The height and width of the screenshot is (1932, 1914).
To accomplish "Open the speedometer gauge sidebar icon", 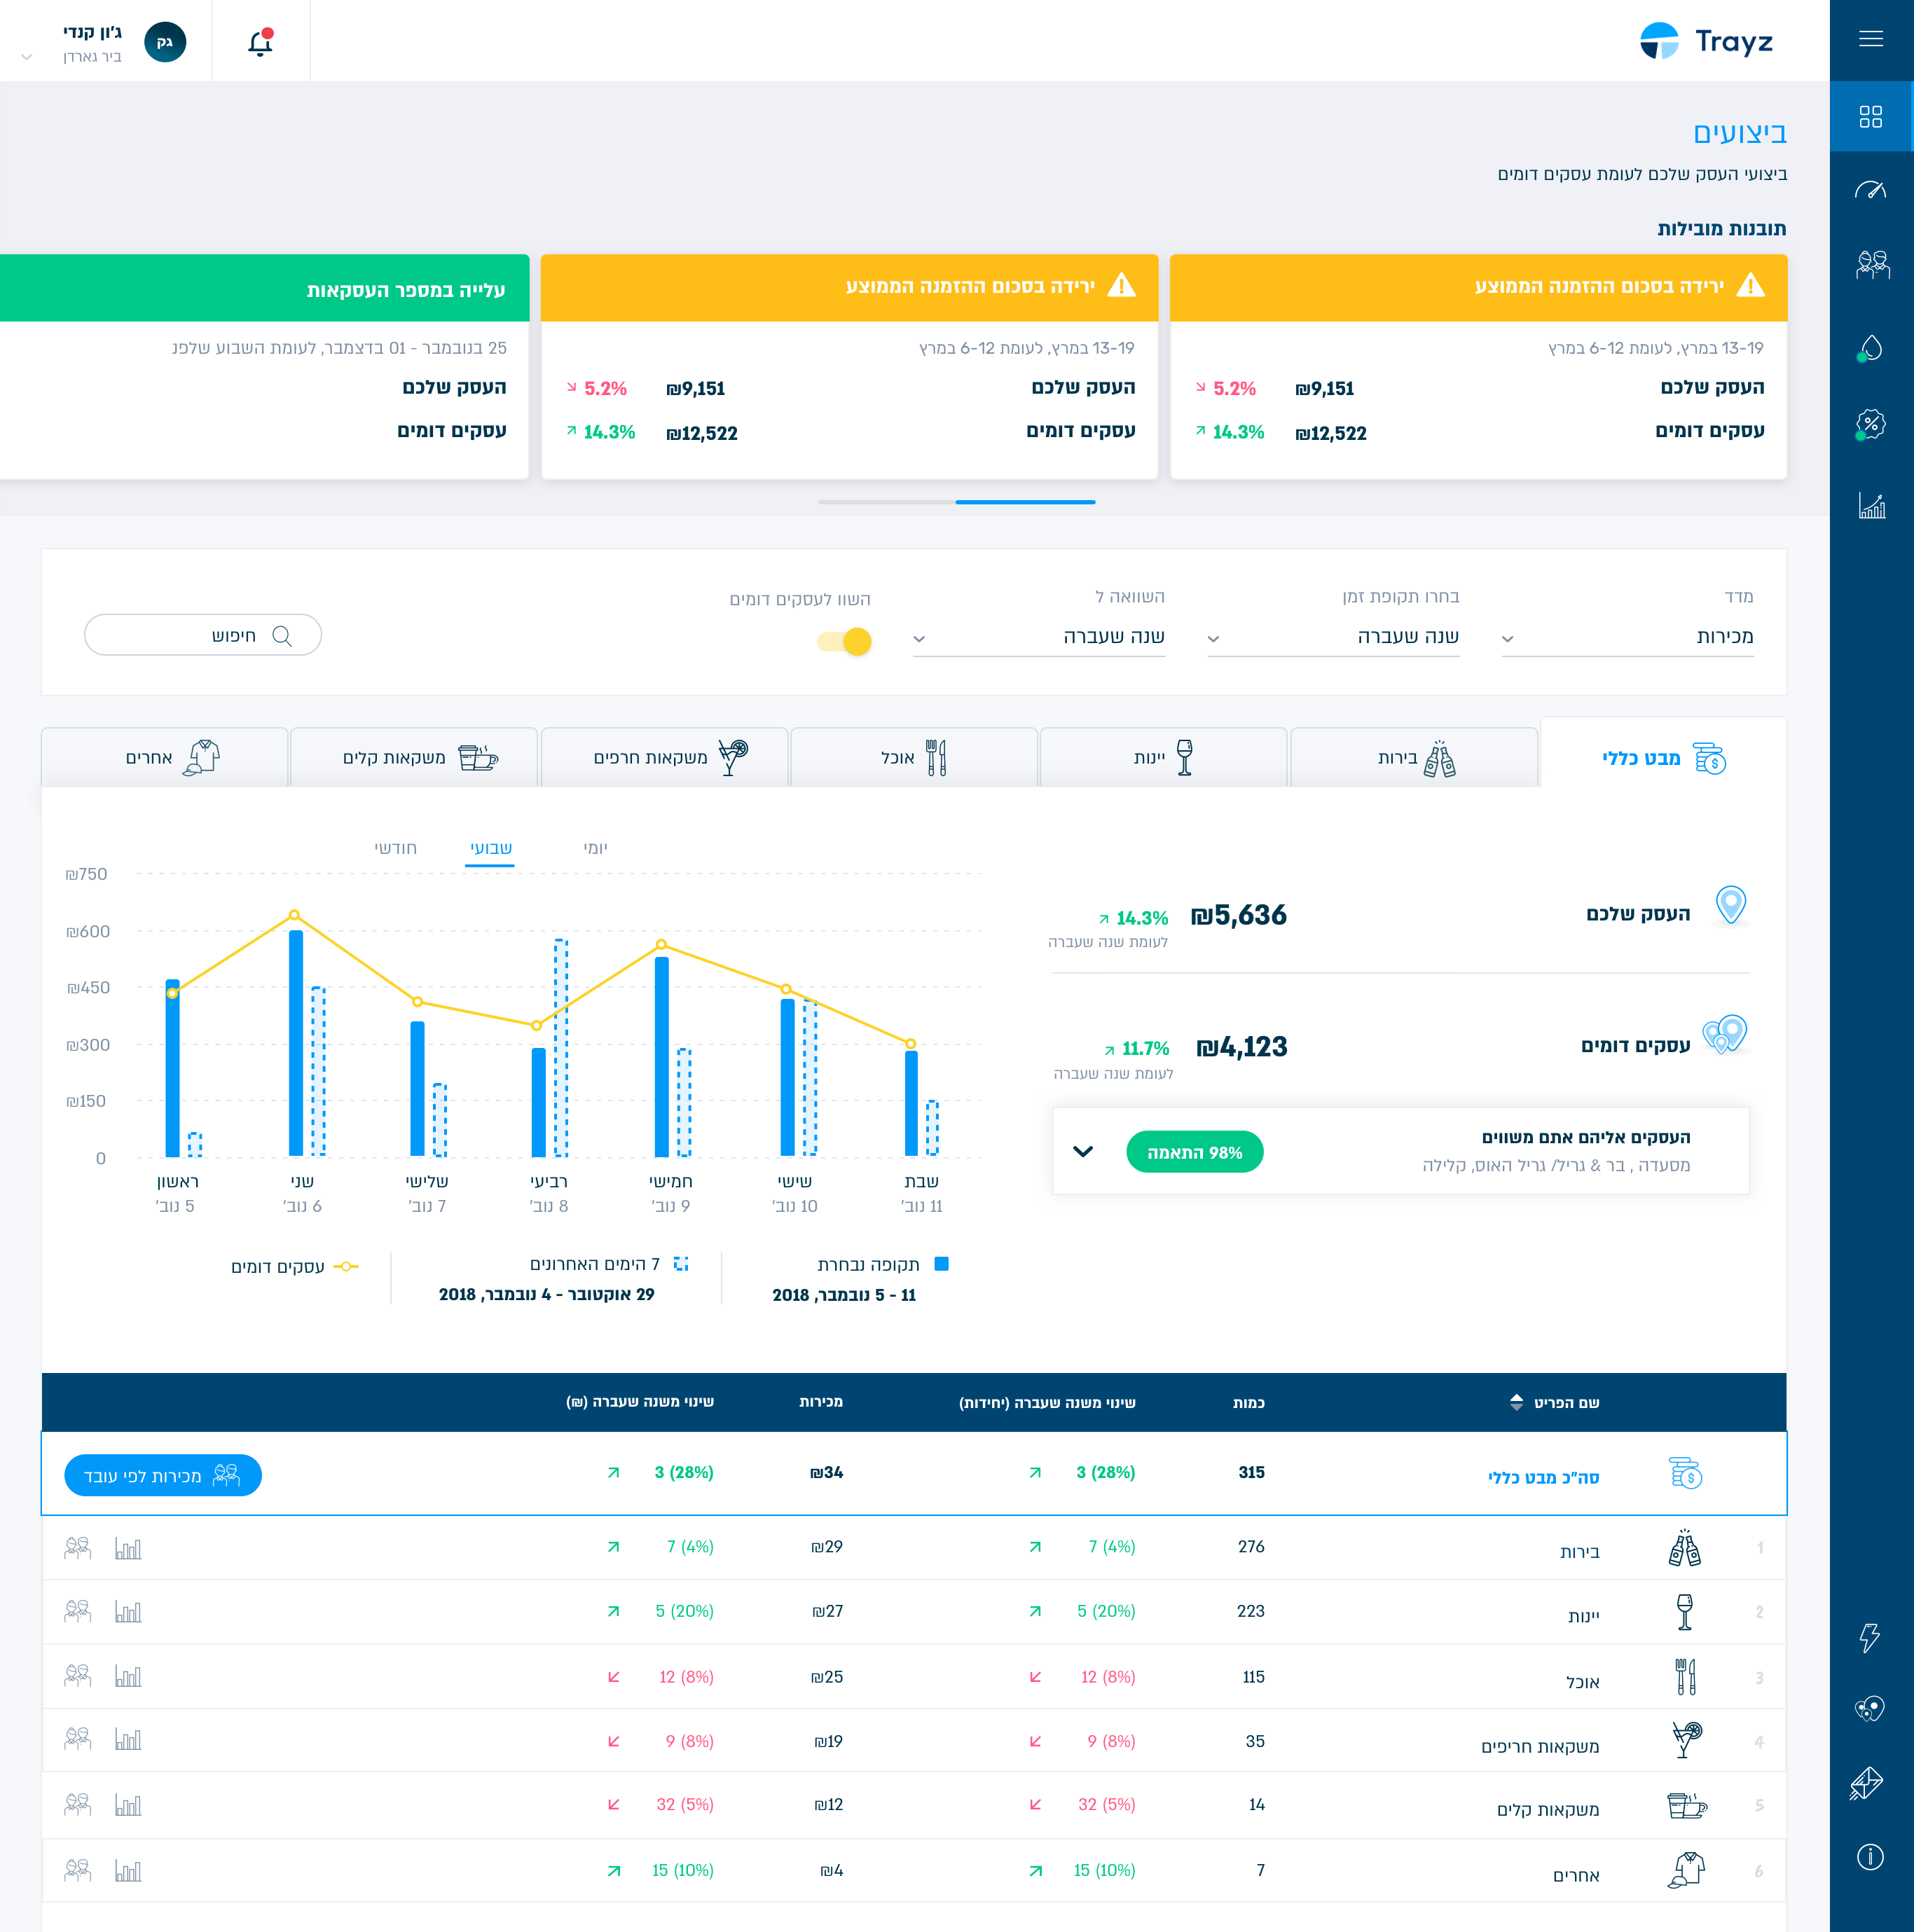I will pos(1870,190).
